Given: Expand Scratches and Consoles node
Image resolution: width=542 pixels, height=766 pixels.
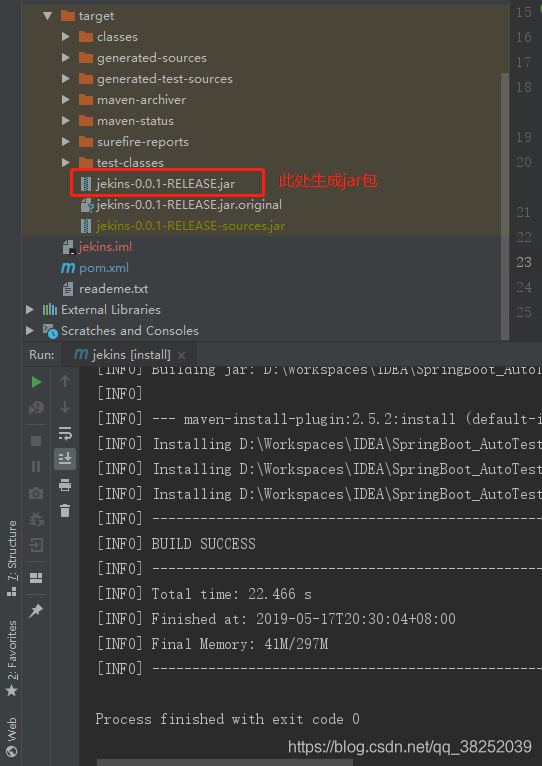Looking at the screenshot, I should point(30,331).
